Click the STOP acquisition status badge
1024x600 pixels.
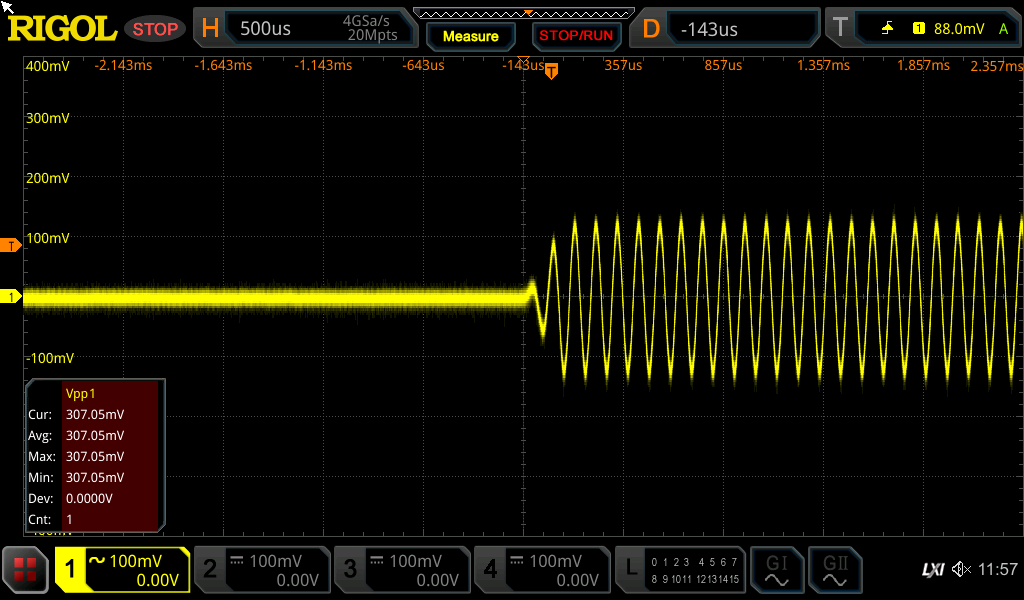[x=155, y=29]
